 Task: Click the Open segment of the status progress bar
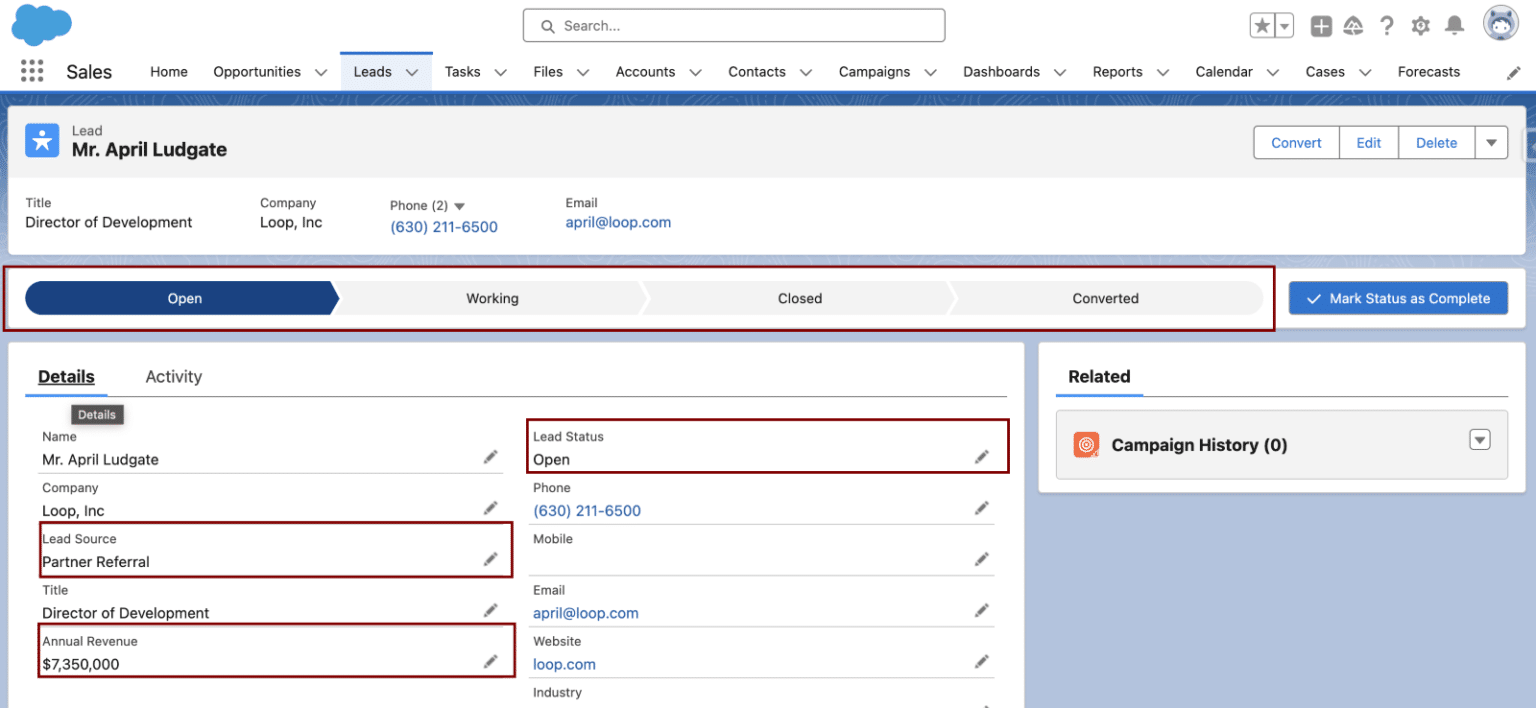pyautogui.click(x=184, y=298)
